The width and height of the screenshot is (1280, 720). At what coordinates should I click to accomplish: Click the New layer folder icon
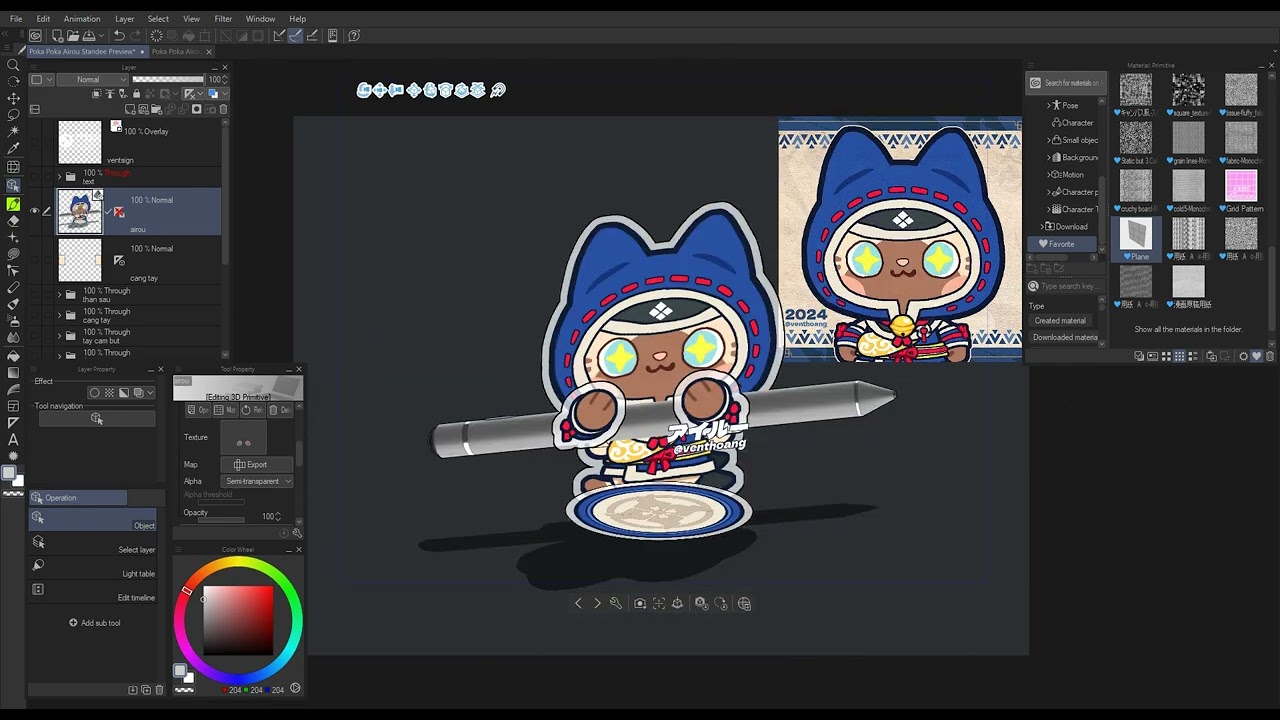157,109
